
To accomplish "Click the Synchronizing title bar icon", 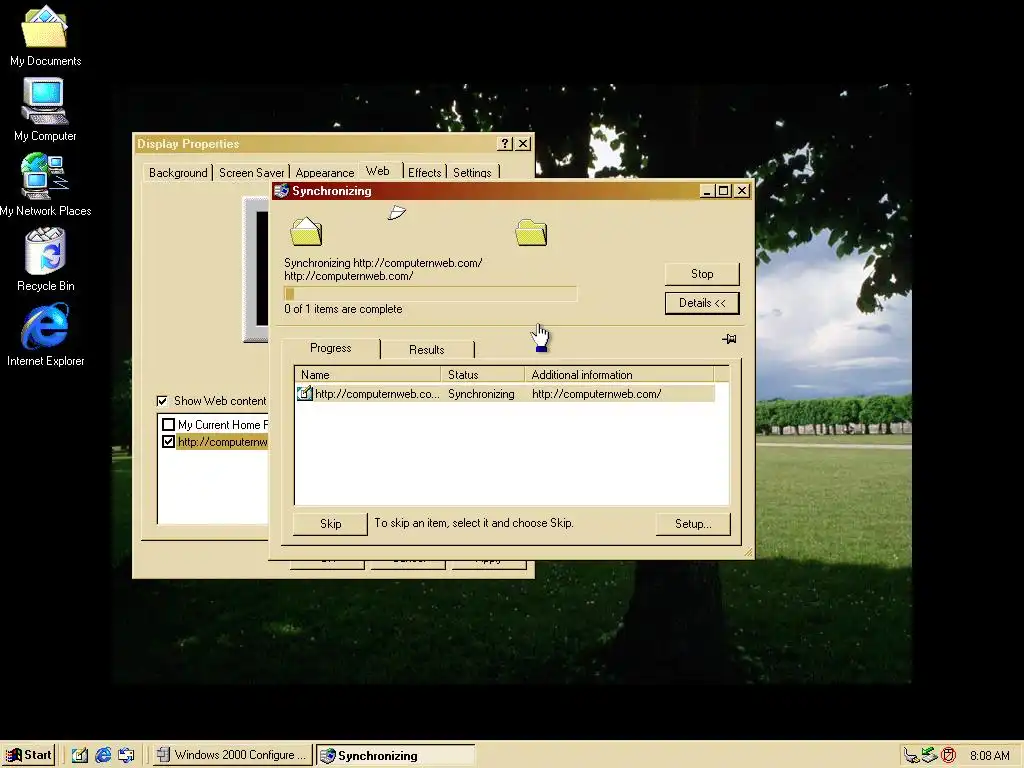I will click(281, 191).
